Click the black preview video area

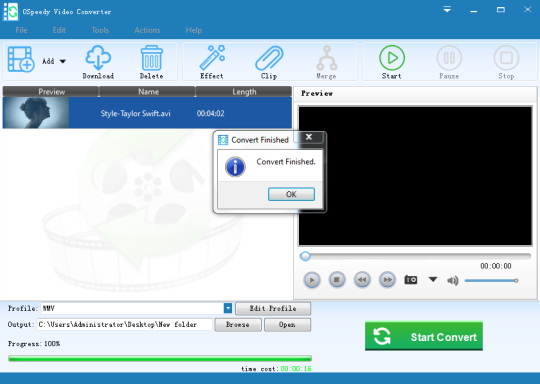(x=415, y=176)
